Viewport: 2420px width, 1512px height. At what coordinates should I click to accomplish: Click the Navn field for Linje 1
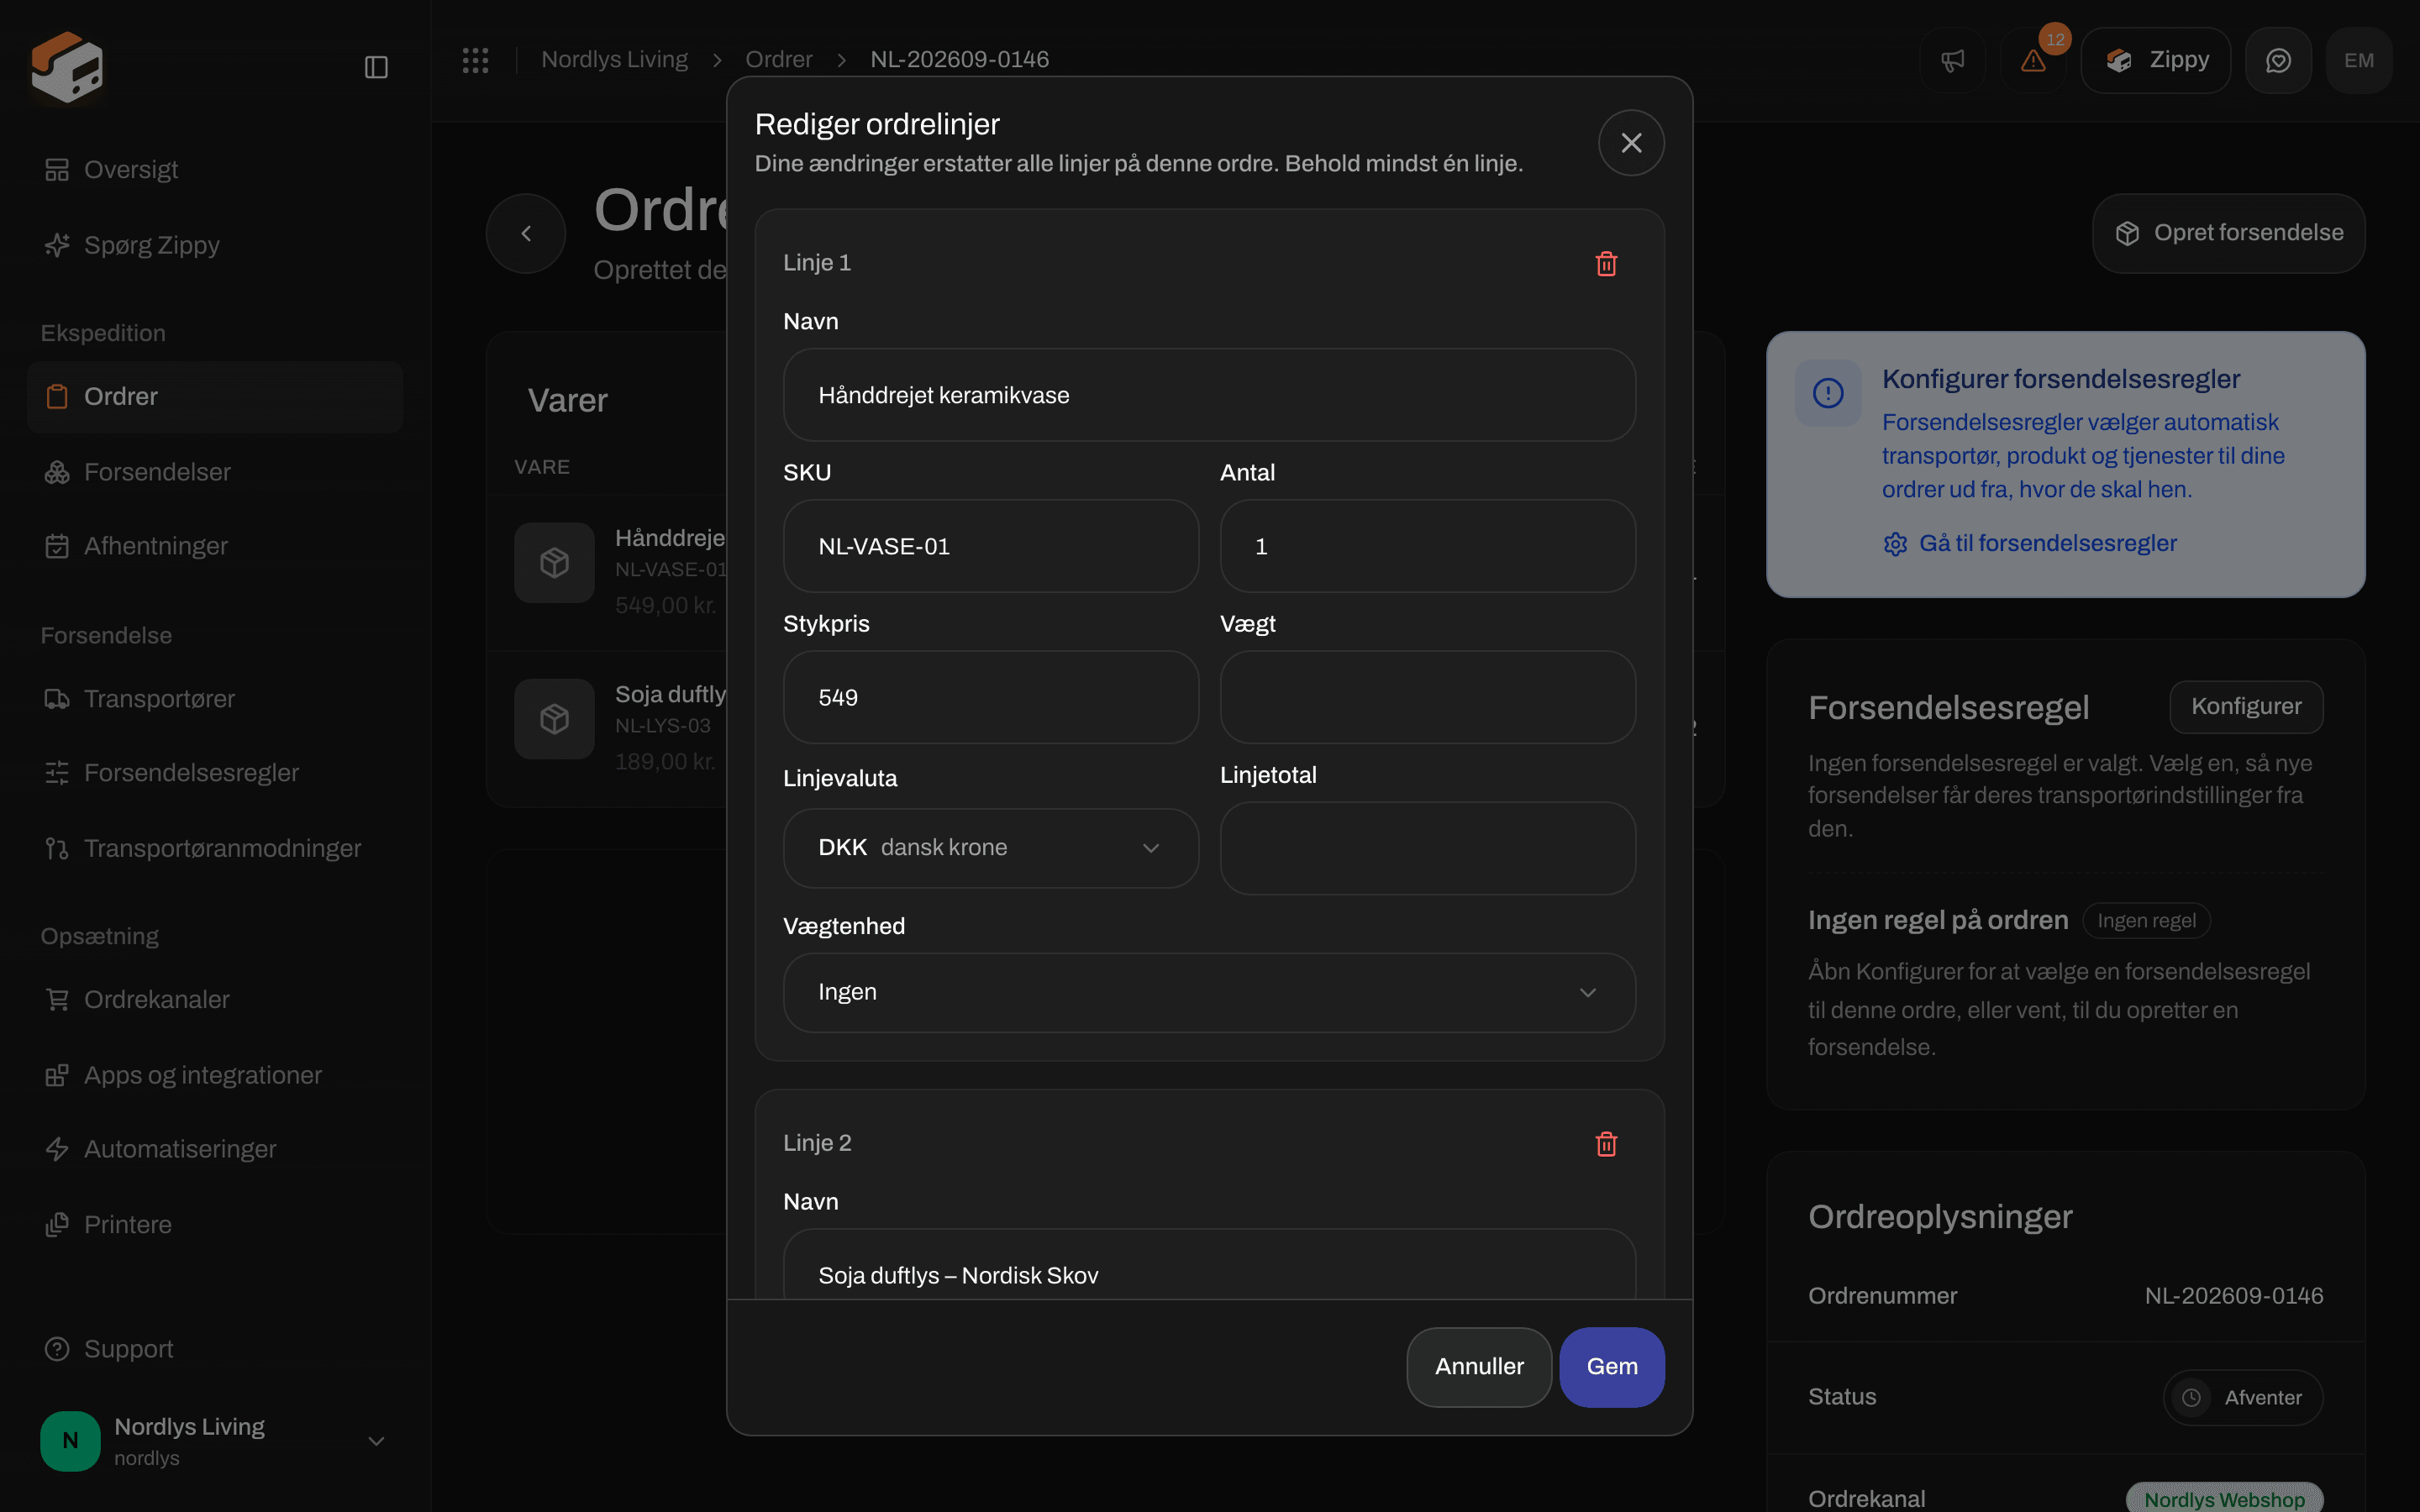pos(1209,395)
